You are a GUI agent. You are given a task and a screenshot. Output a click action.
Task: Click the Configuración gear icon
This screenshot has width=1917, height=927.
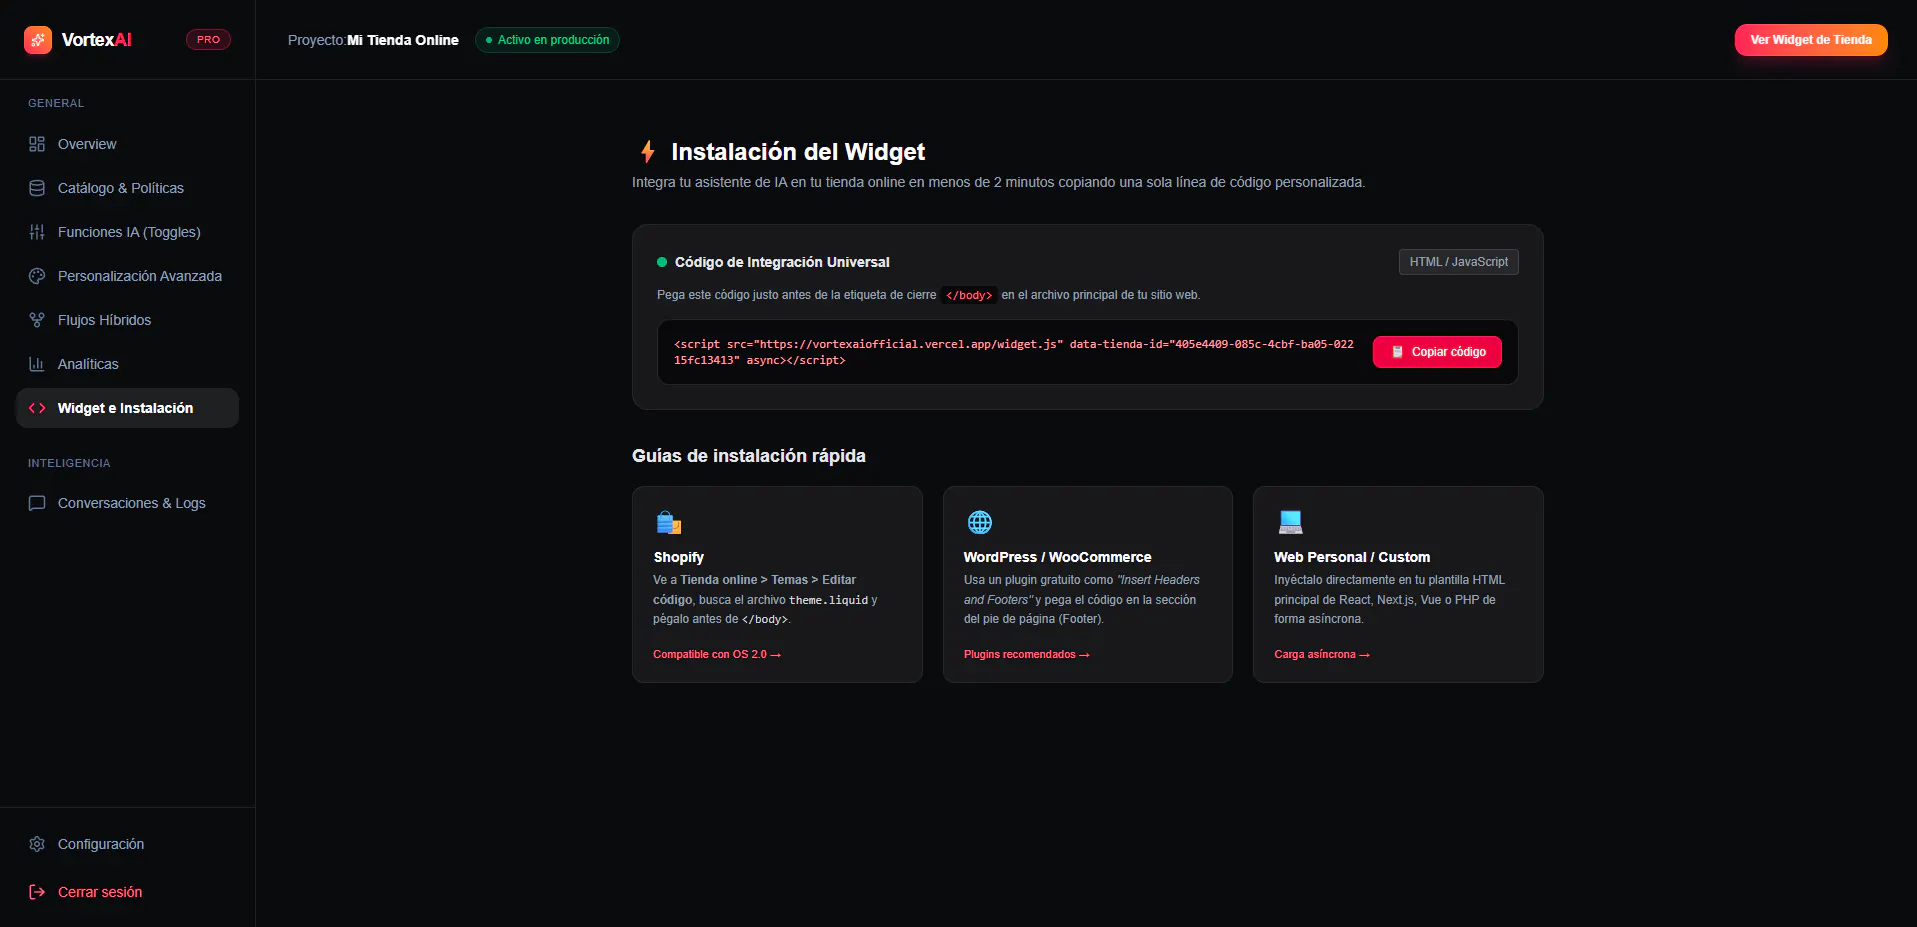point(37,844)
